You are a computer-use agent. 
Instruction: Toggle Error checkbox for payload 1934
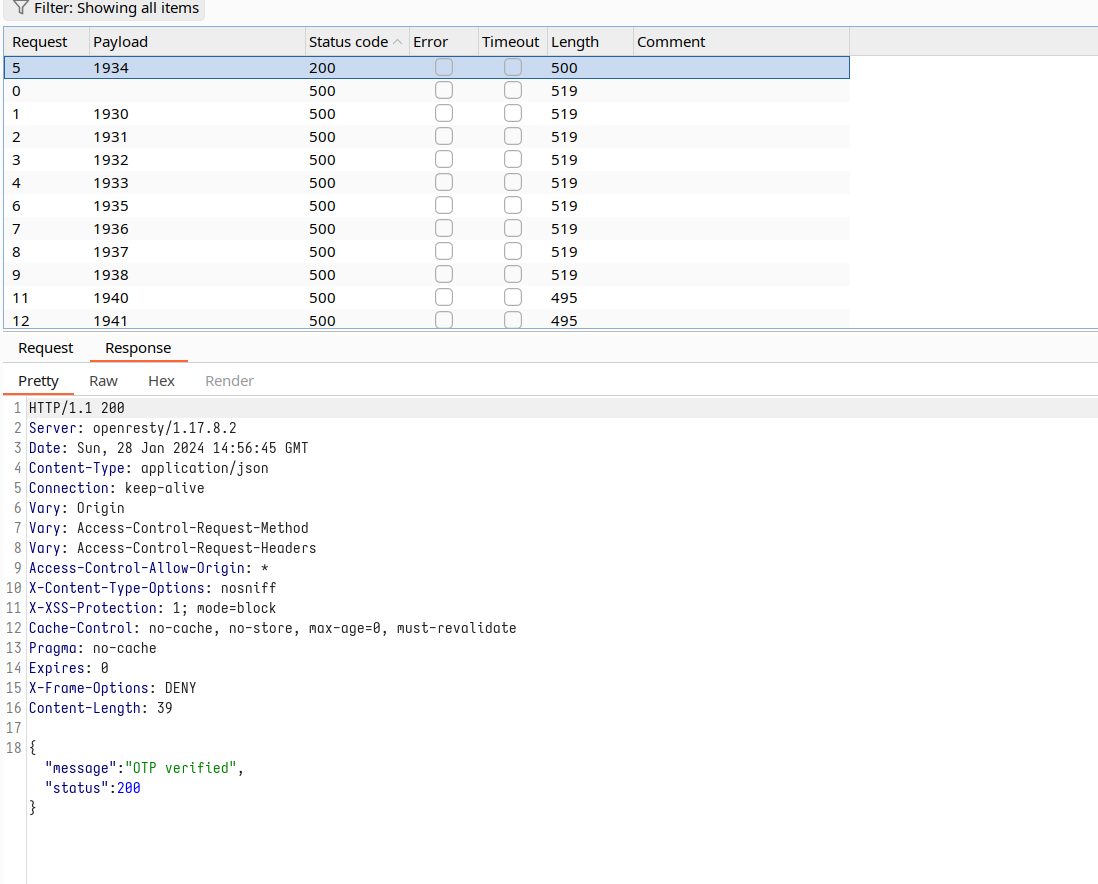pos(444,68)
